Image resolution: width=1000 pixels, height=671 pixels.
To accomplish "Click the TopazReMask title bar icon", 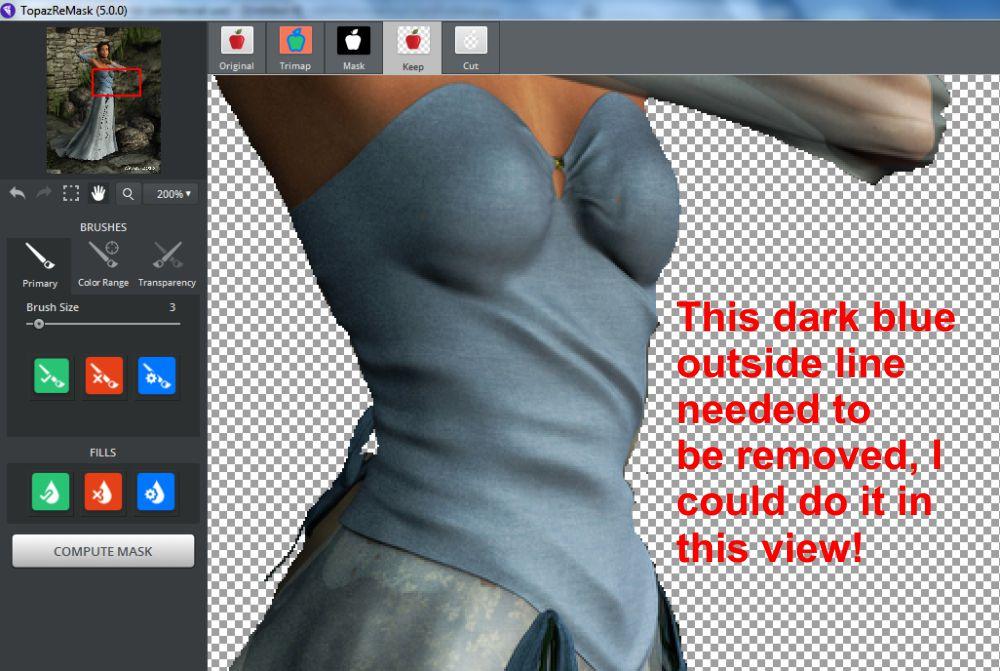I will point(8,10).
